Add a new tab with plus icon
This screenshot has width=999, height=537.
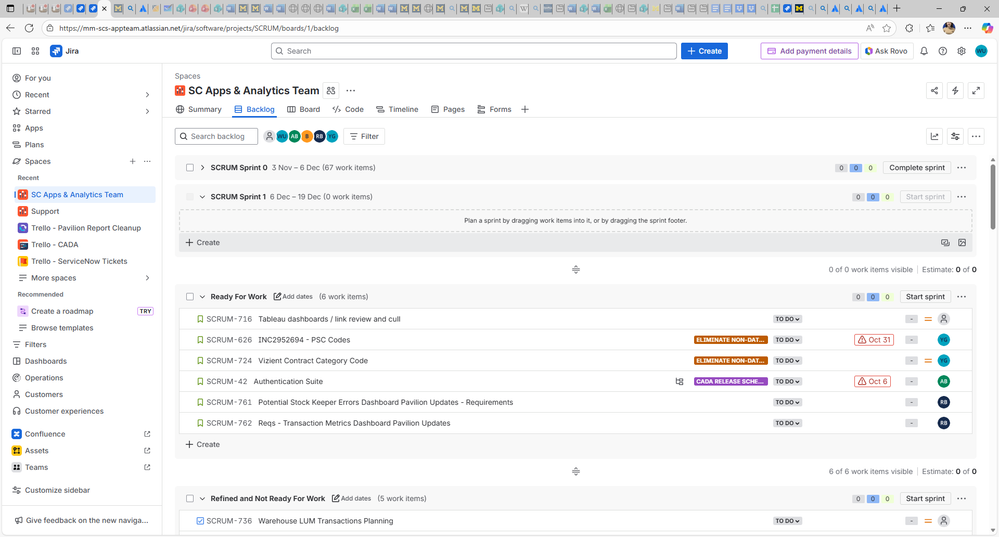click(525, 110)
